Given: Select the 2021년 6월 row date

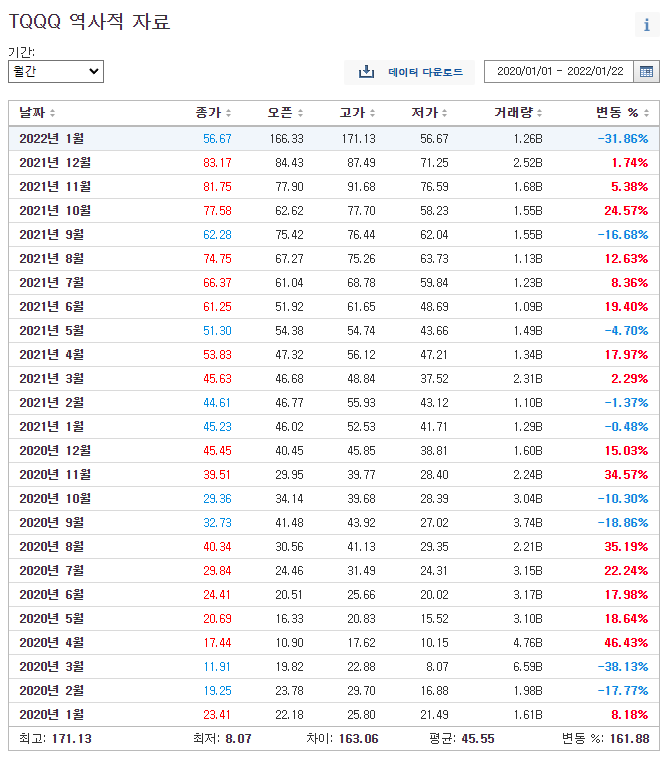Looking at the screenshot, I should tap(52, 307).
